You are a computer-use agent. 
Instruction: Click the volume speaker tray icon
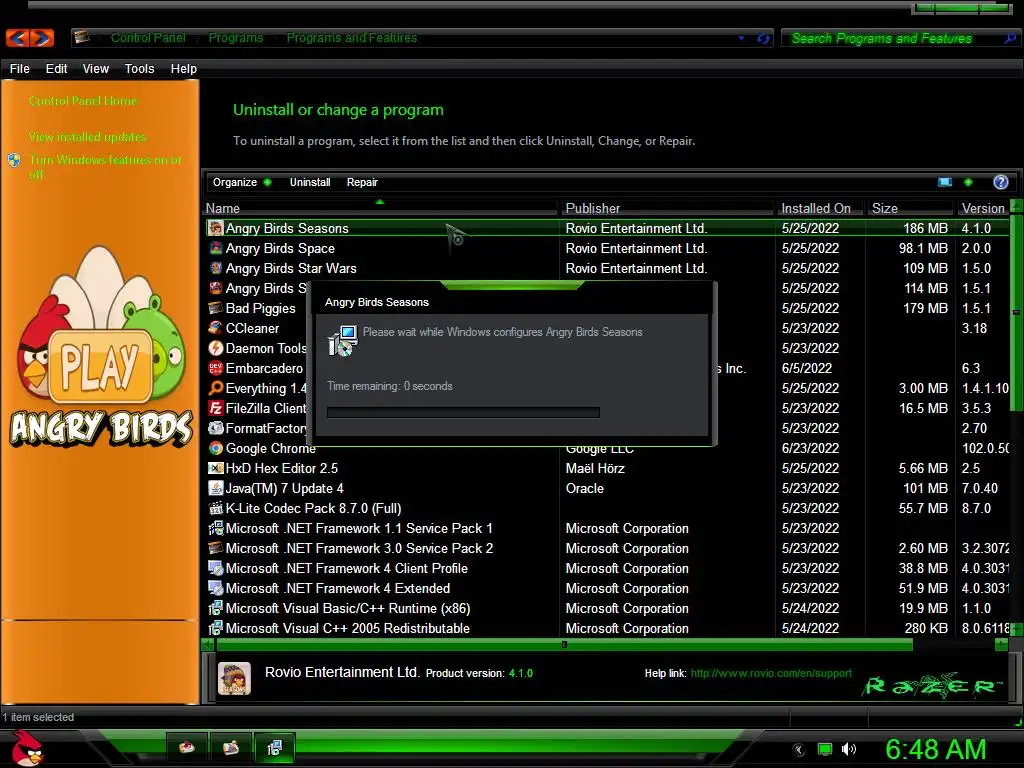click(848, 750)
